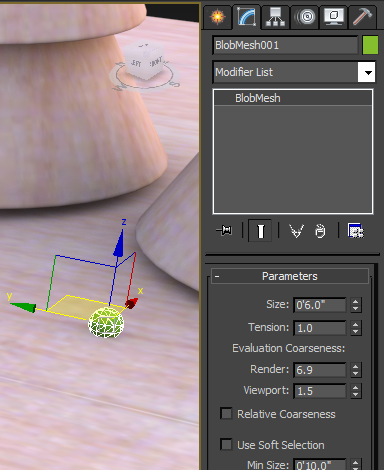The width and height of the screenshot is (384, 470).
Task: Expand the Modifier List dropdown
Action: [366, 72]
